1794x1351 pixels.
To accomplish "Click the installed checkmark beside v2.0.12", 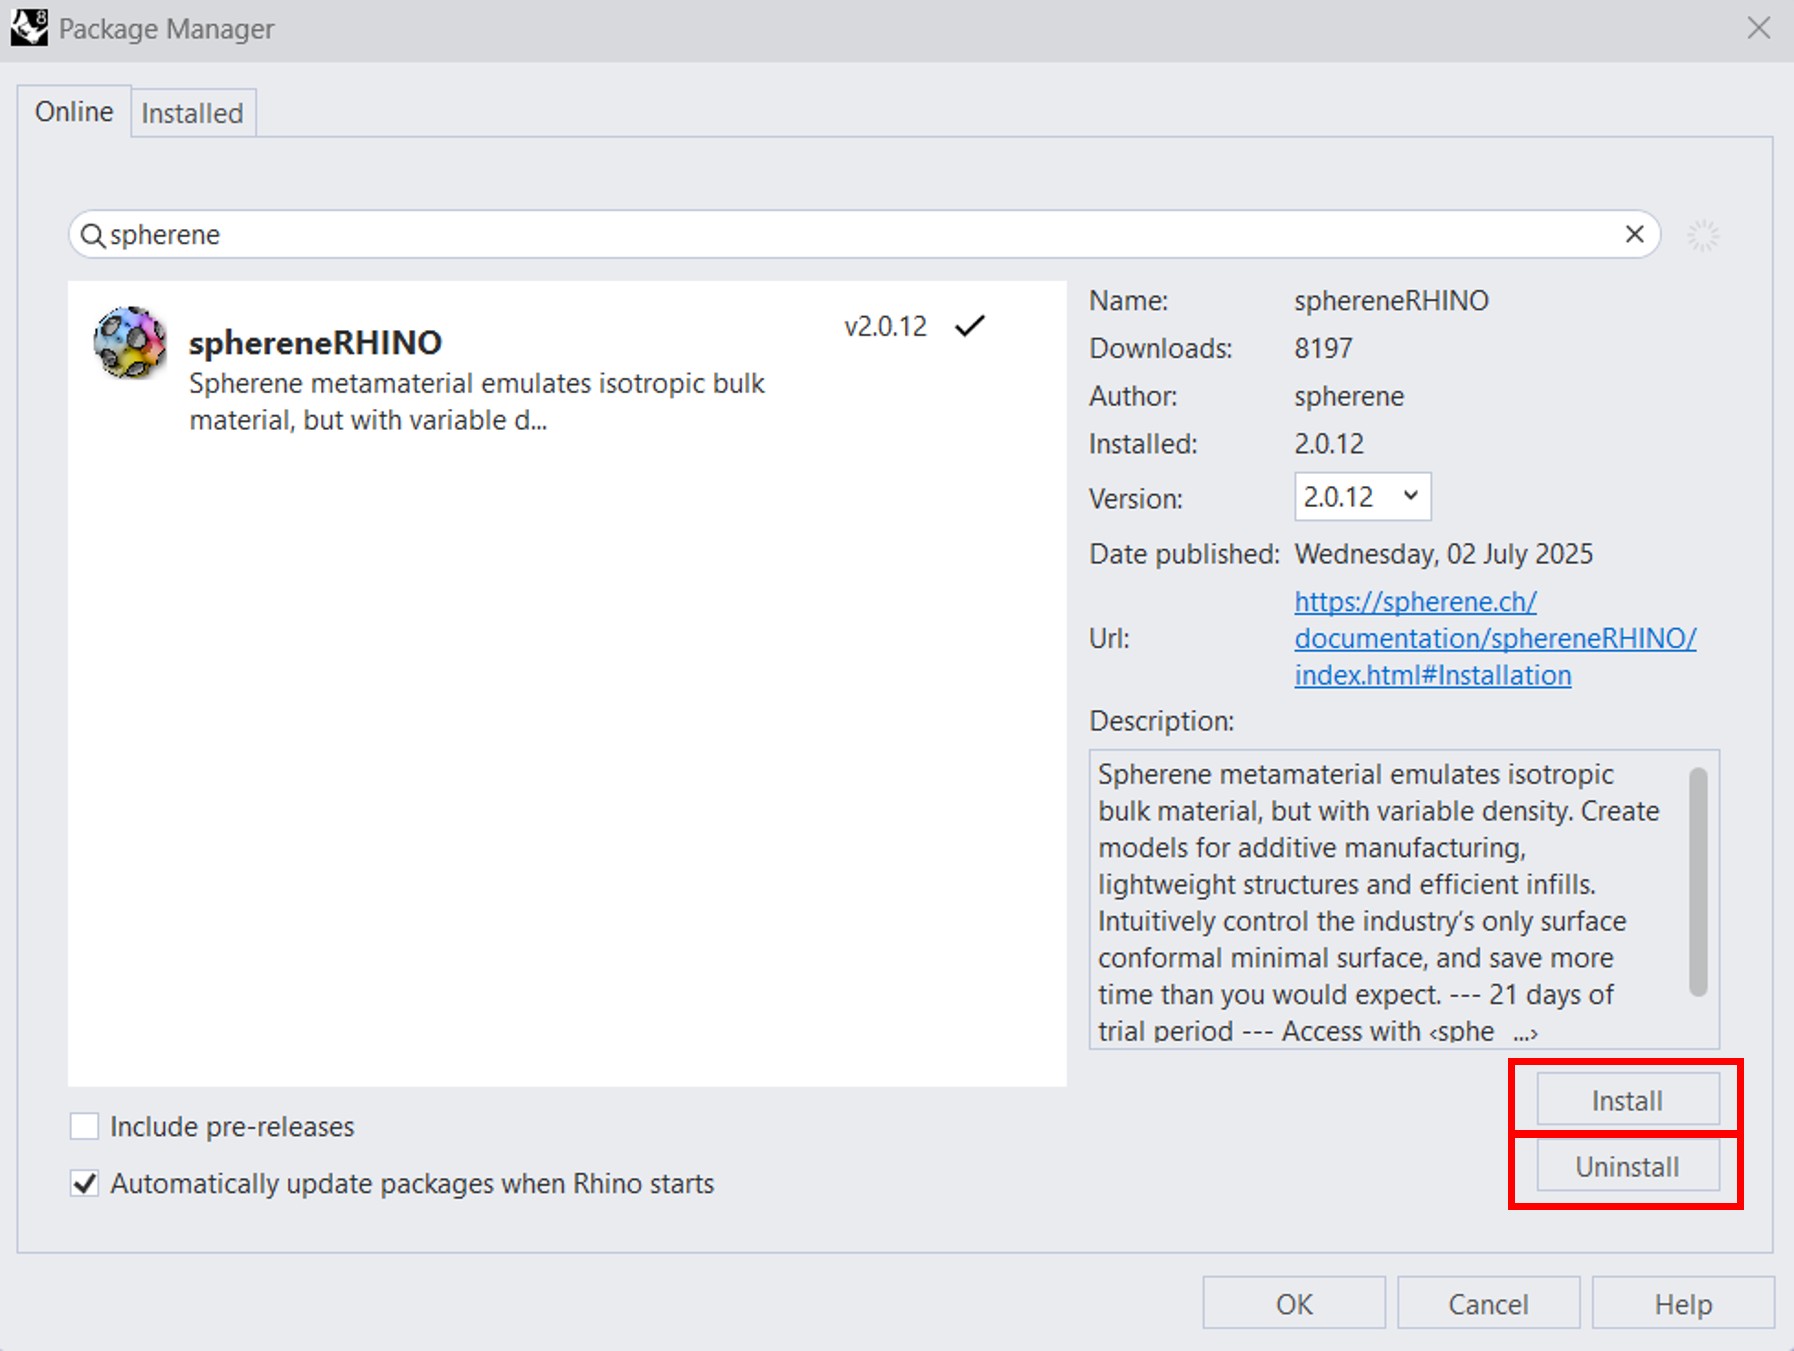I will pos(969,326).
